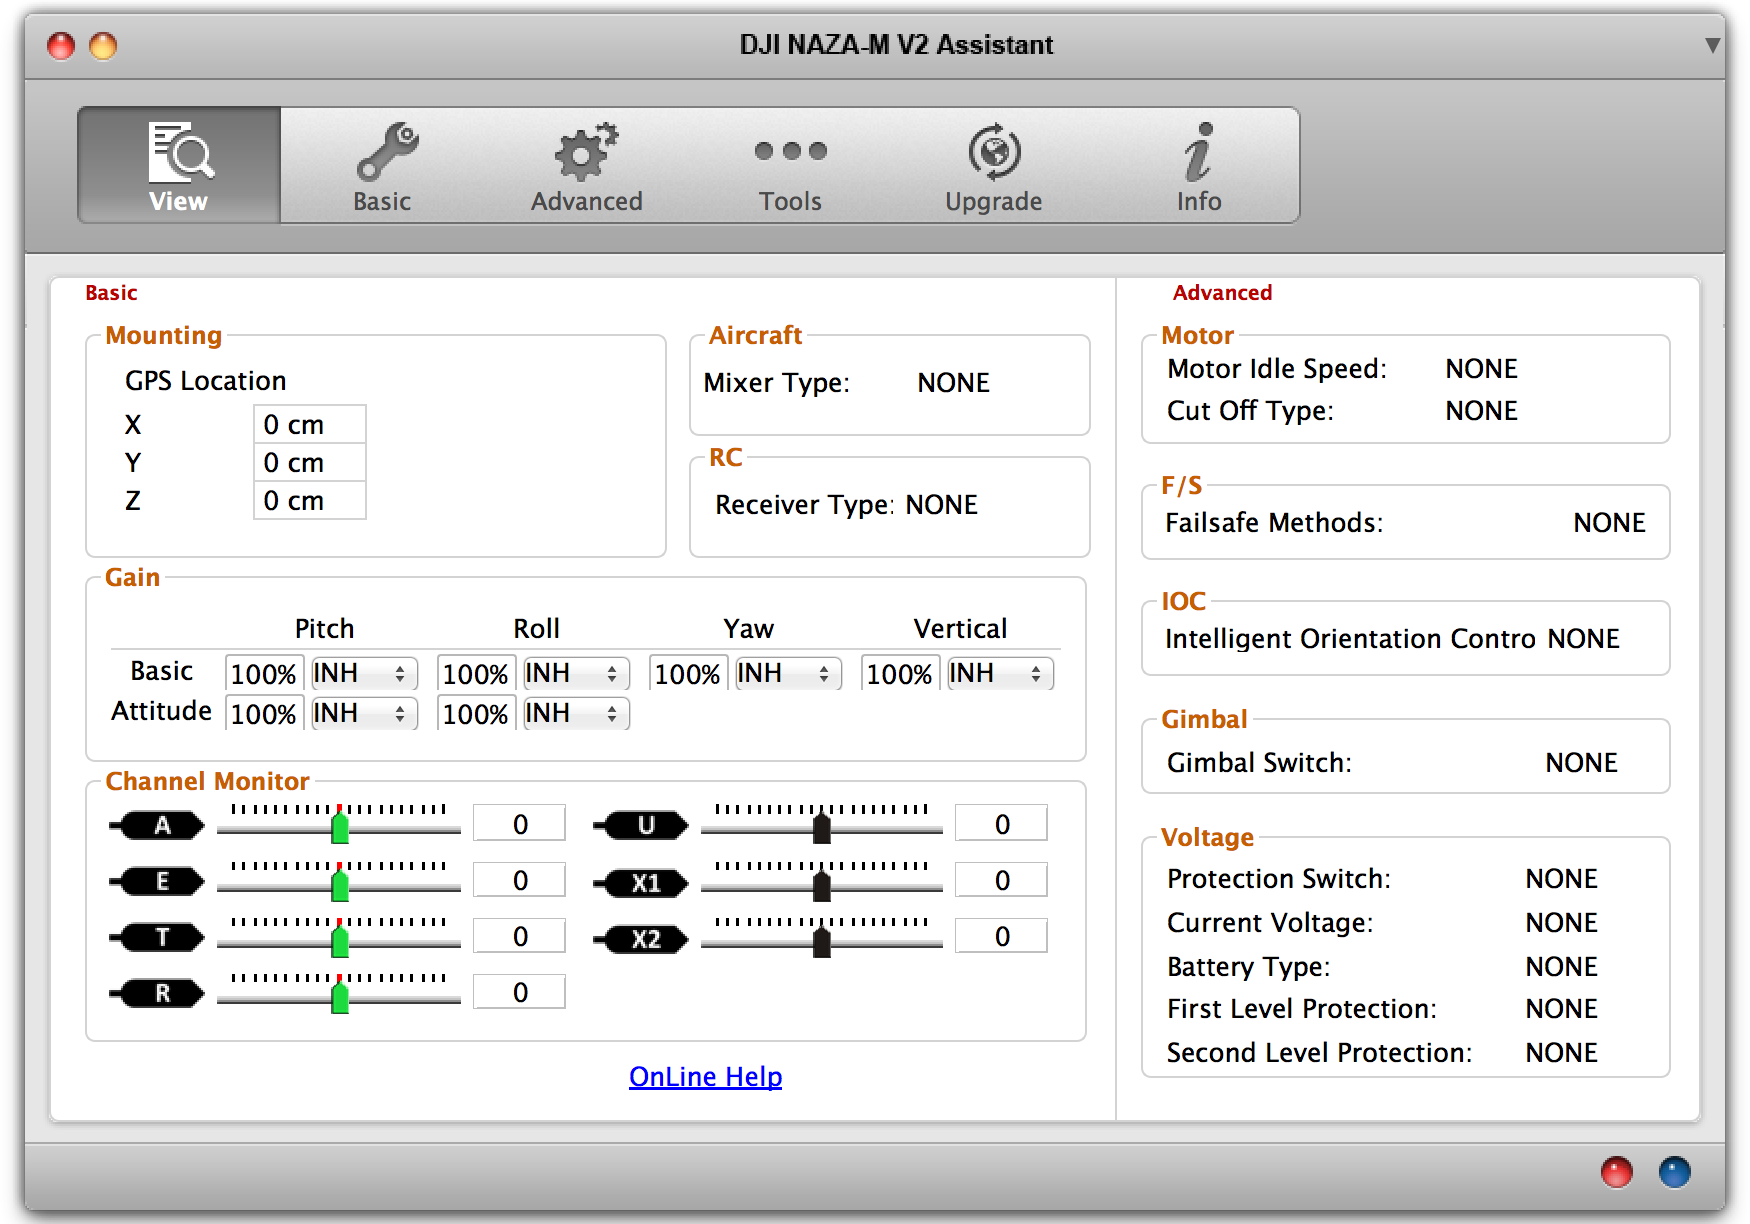
Task: Open the Advanced gears icon tab
Action: point(587,165)
